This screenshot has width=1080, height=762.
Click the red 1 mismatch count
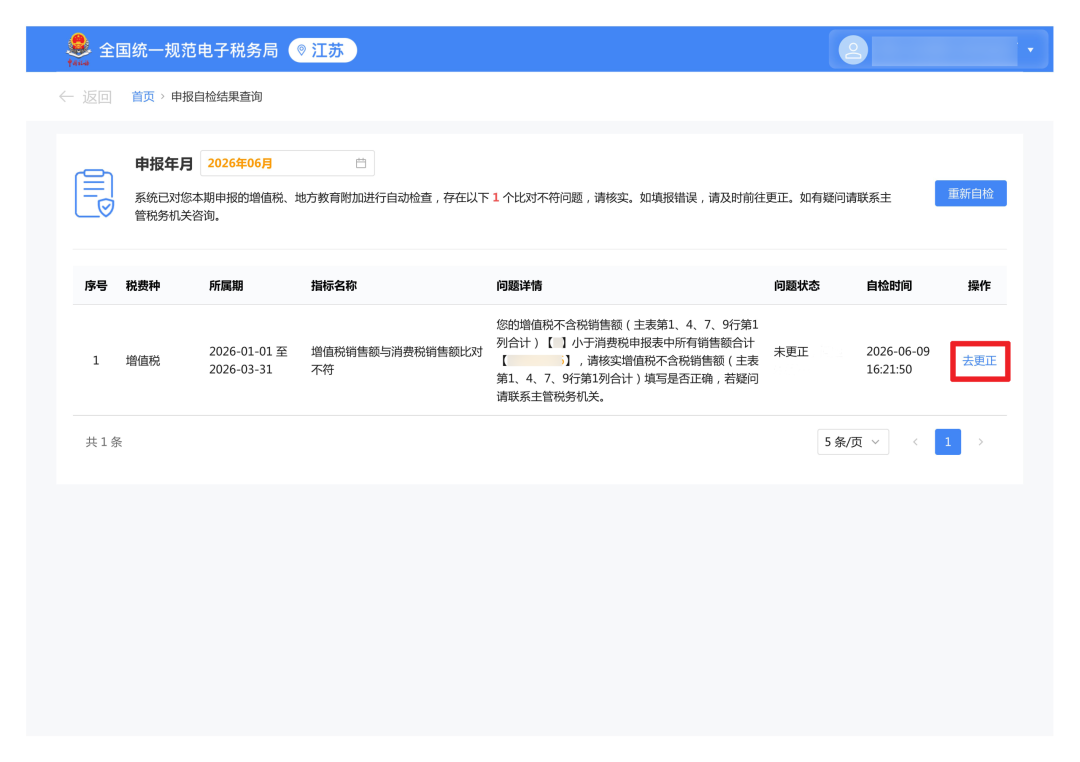pos(495,198)
